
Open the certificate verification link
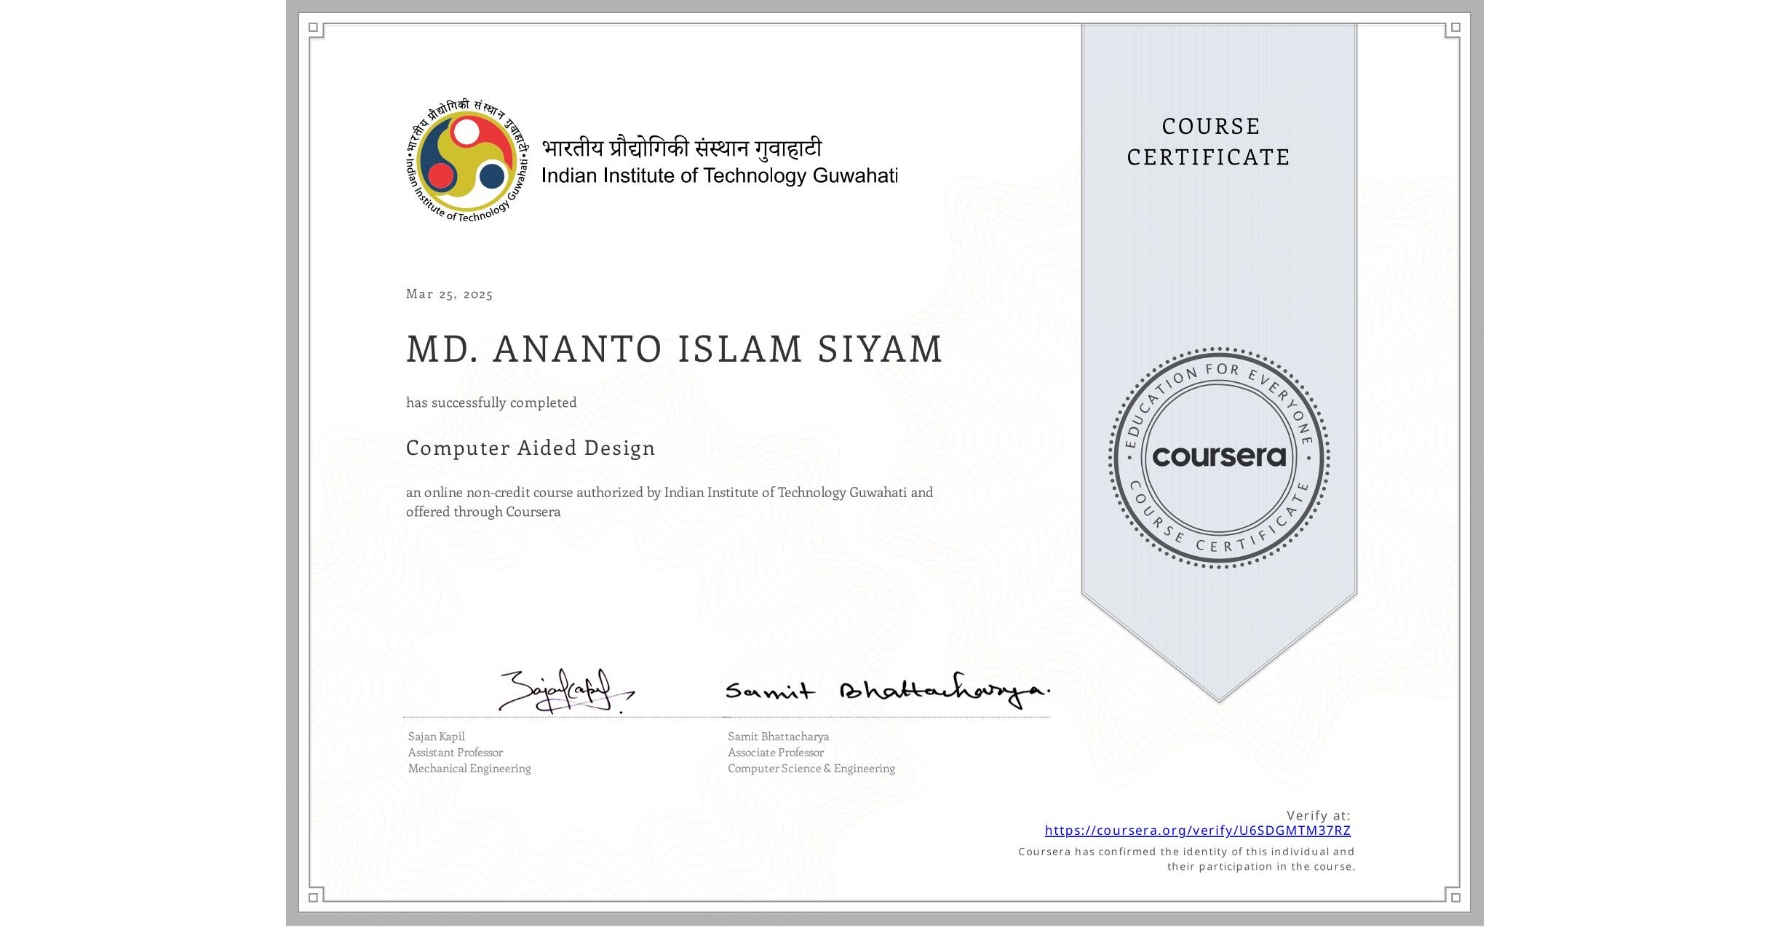click(1196, 830)
